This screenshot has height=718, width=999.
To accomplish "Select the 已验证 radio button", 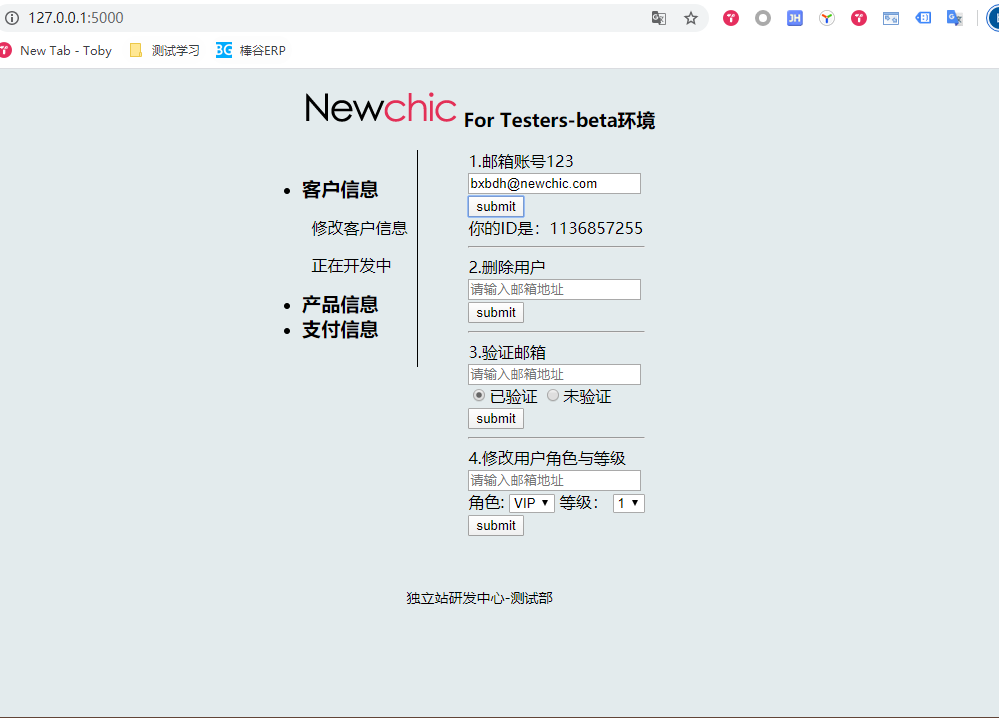I will click(478, 396).
